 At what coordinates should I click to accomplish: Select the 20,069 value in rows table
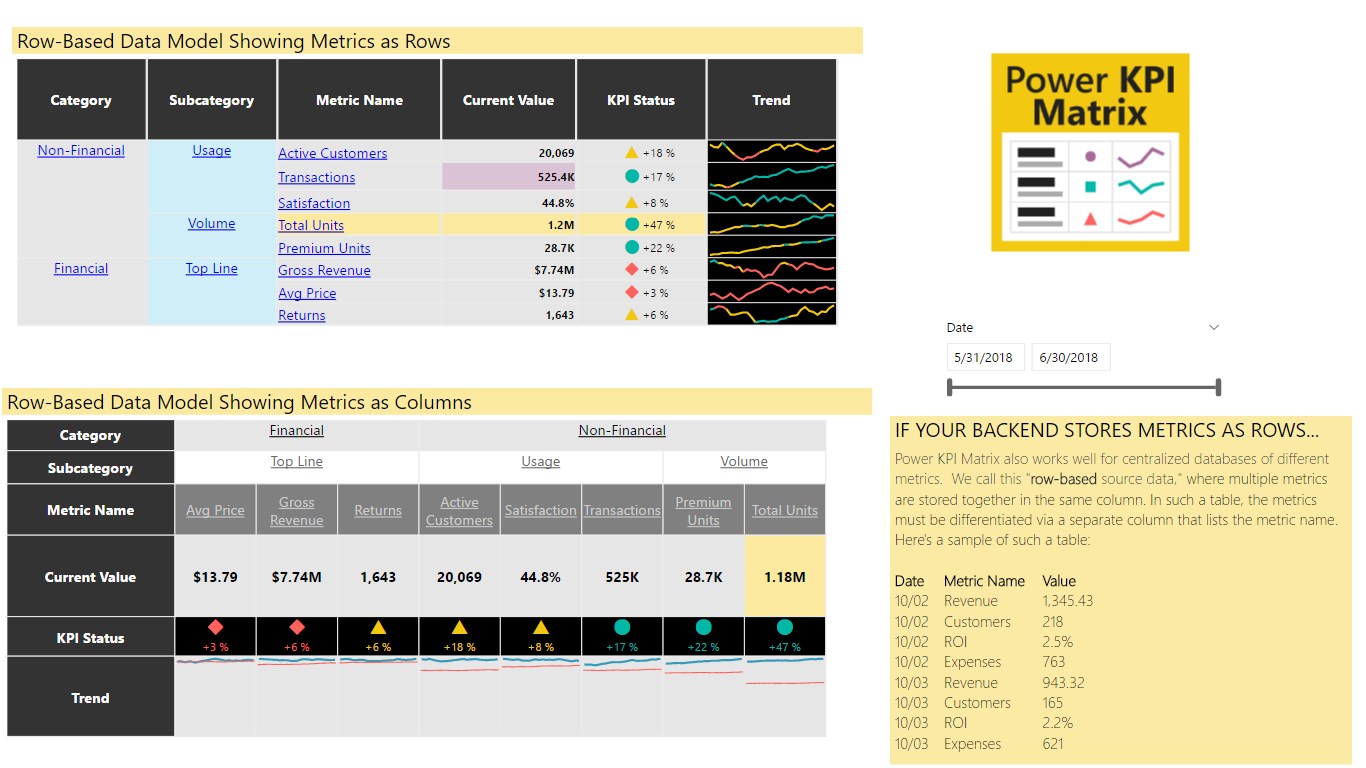pos(556,153)
